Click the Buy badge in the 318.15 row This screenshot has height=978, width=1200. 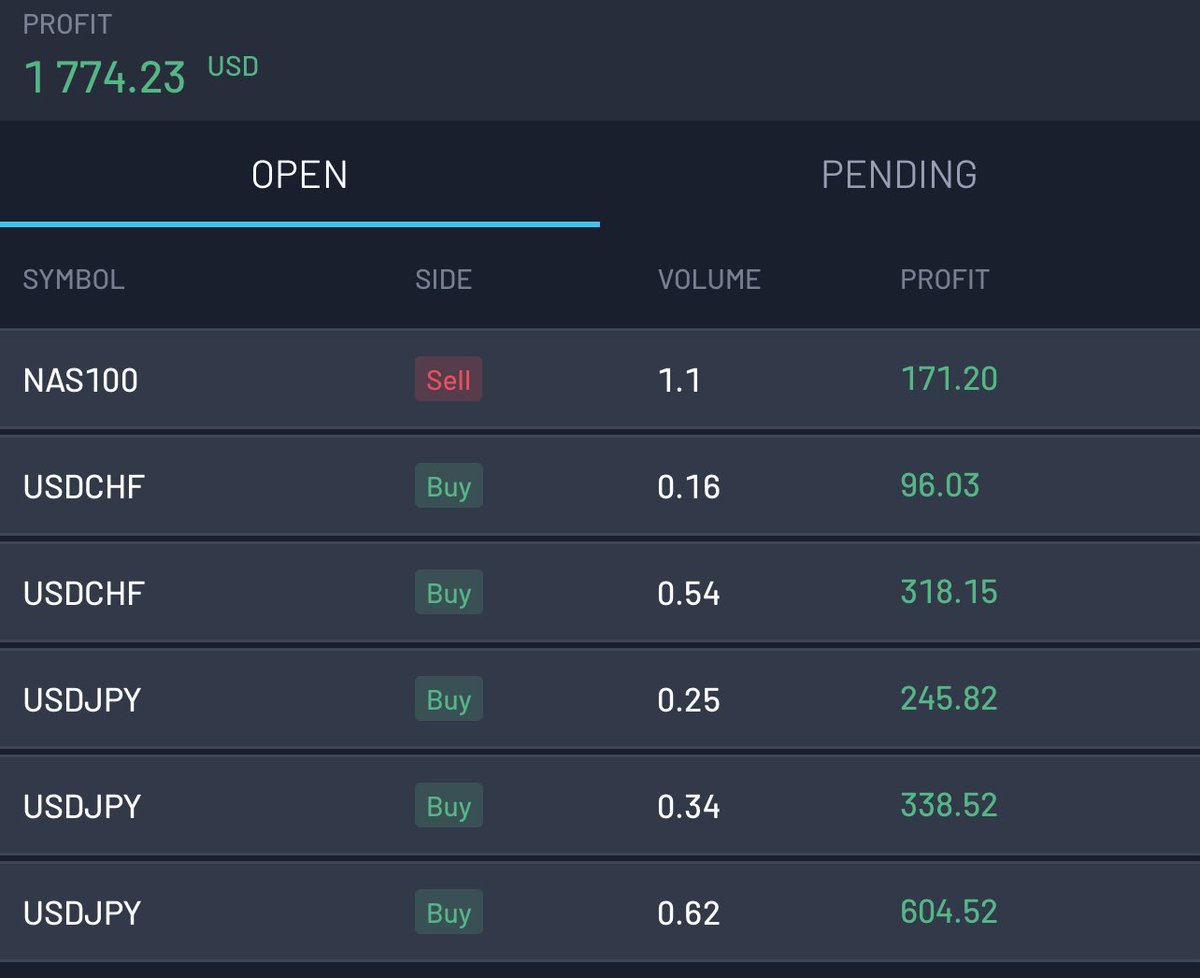449,593
